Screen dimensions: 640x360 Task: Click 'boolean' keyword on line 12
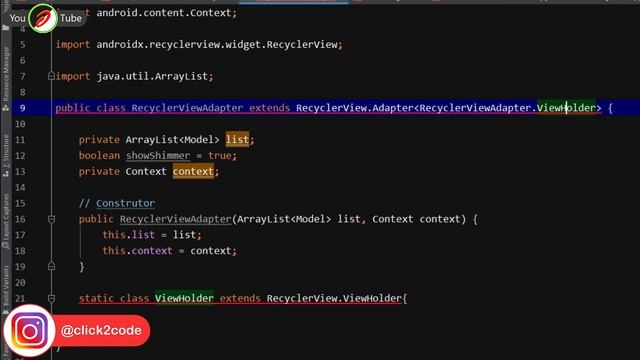point(99,156)
